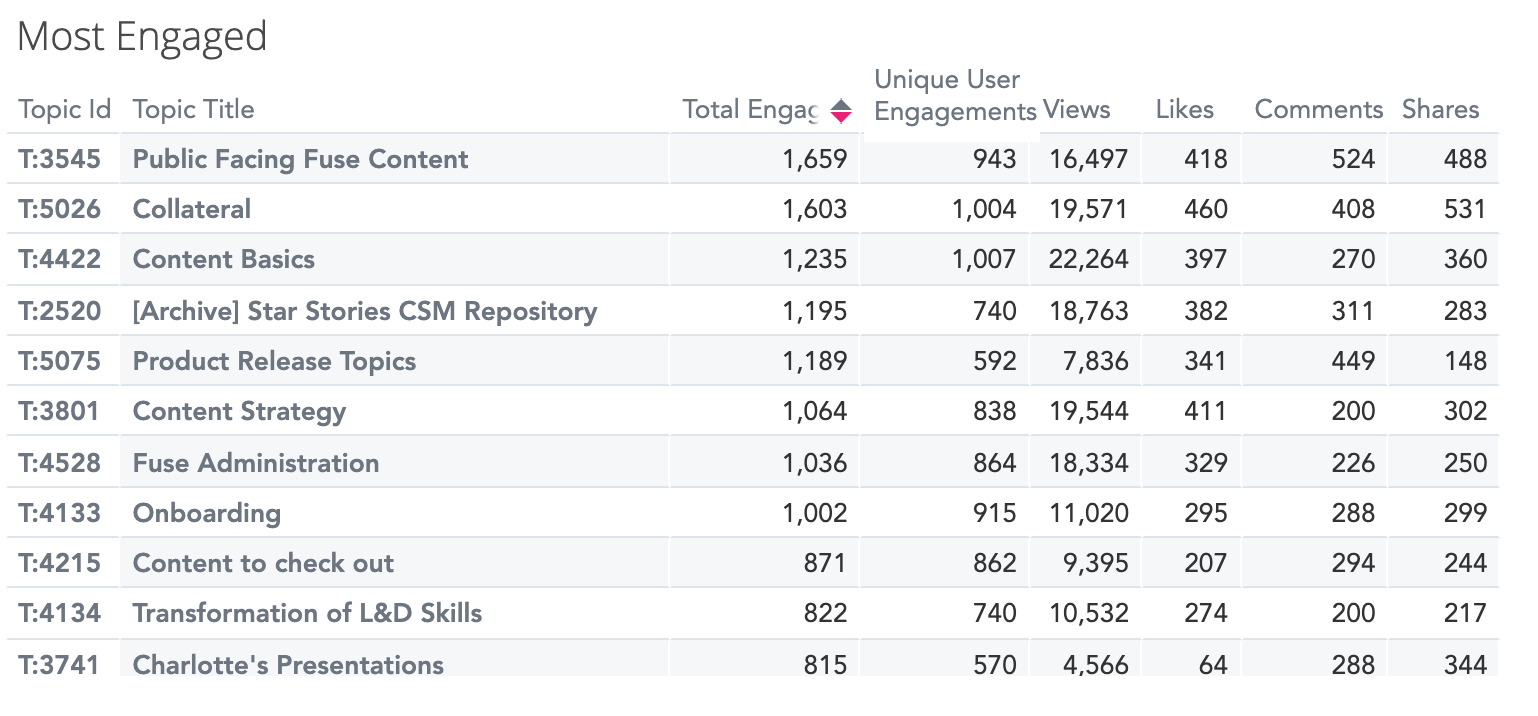Select the Content Basics topic title
The image size is (1538, 716).
pyautogui.click(x=224, y=259)
